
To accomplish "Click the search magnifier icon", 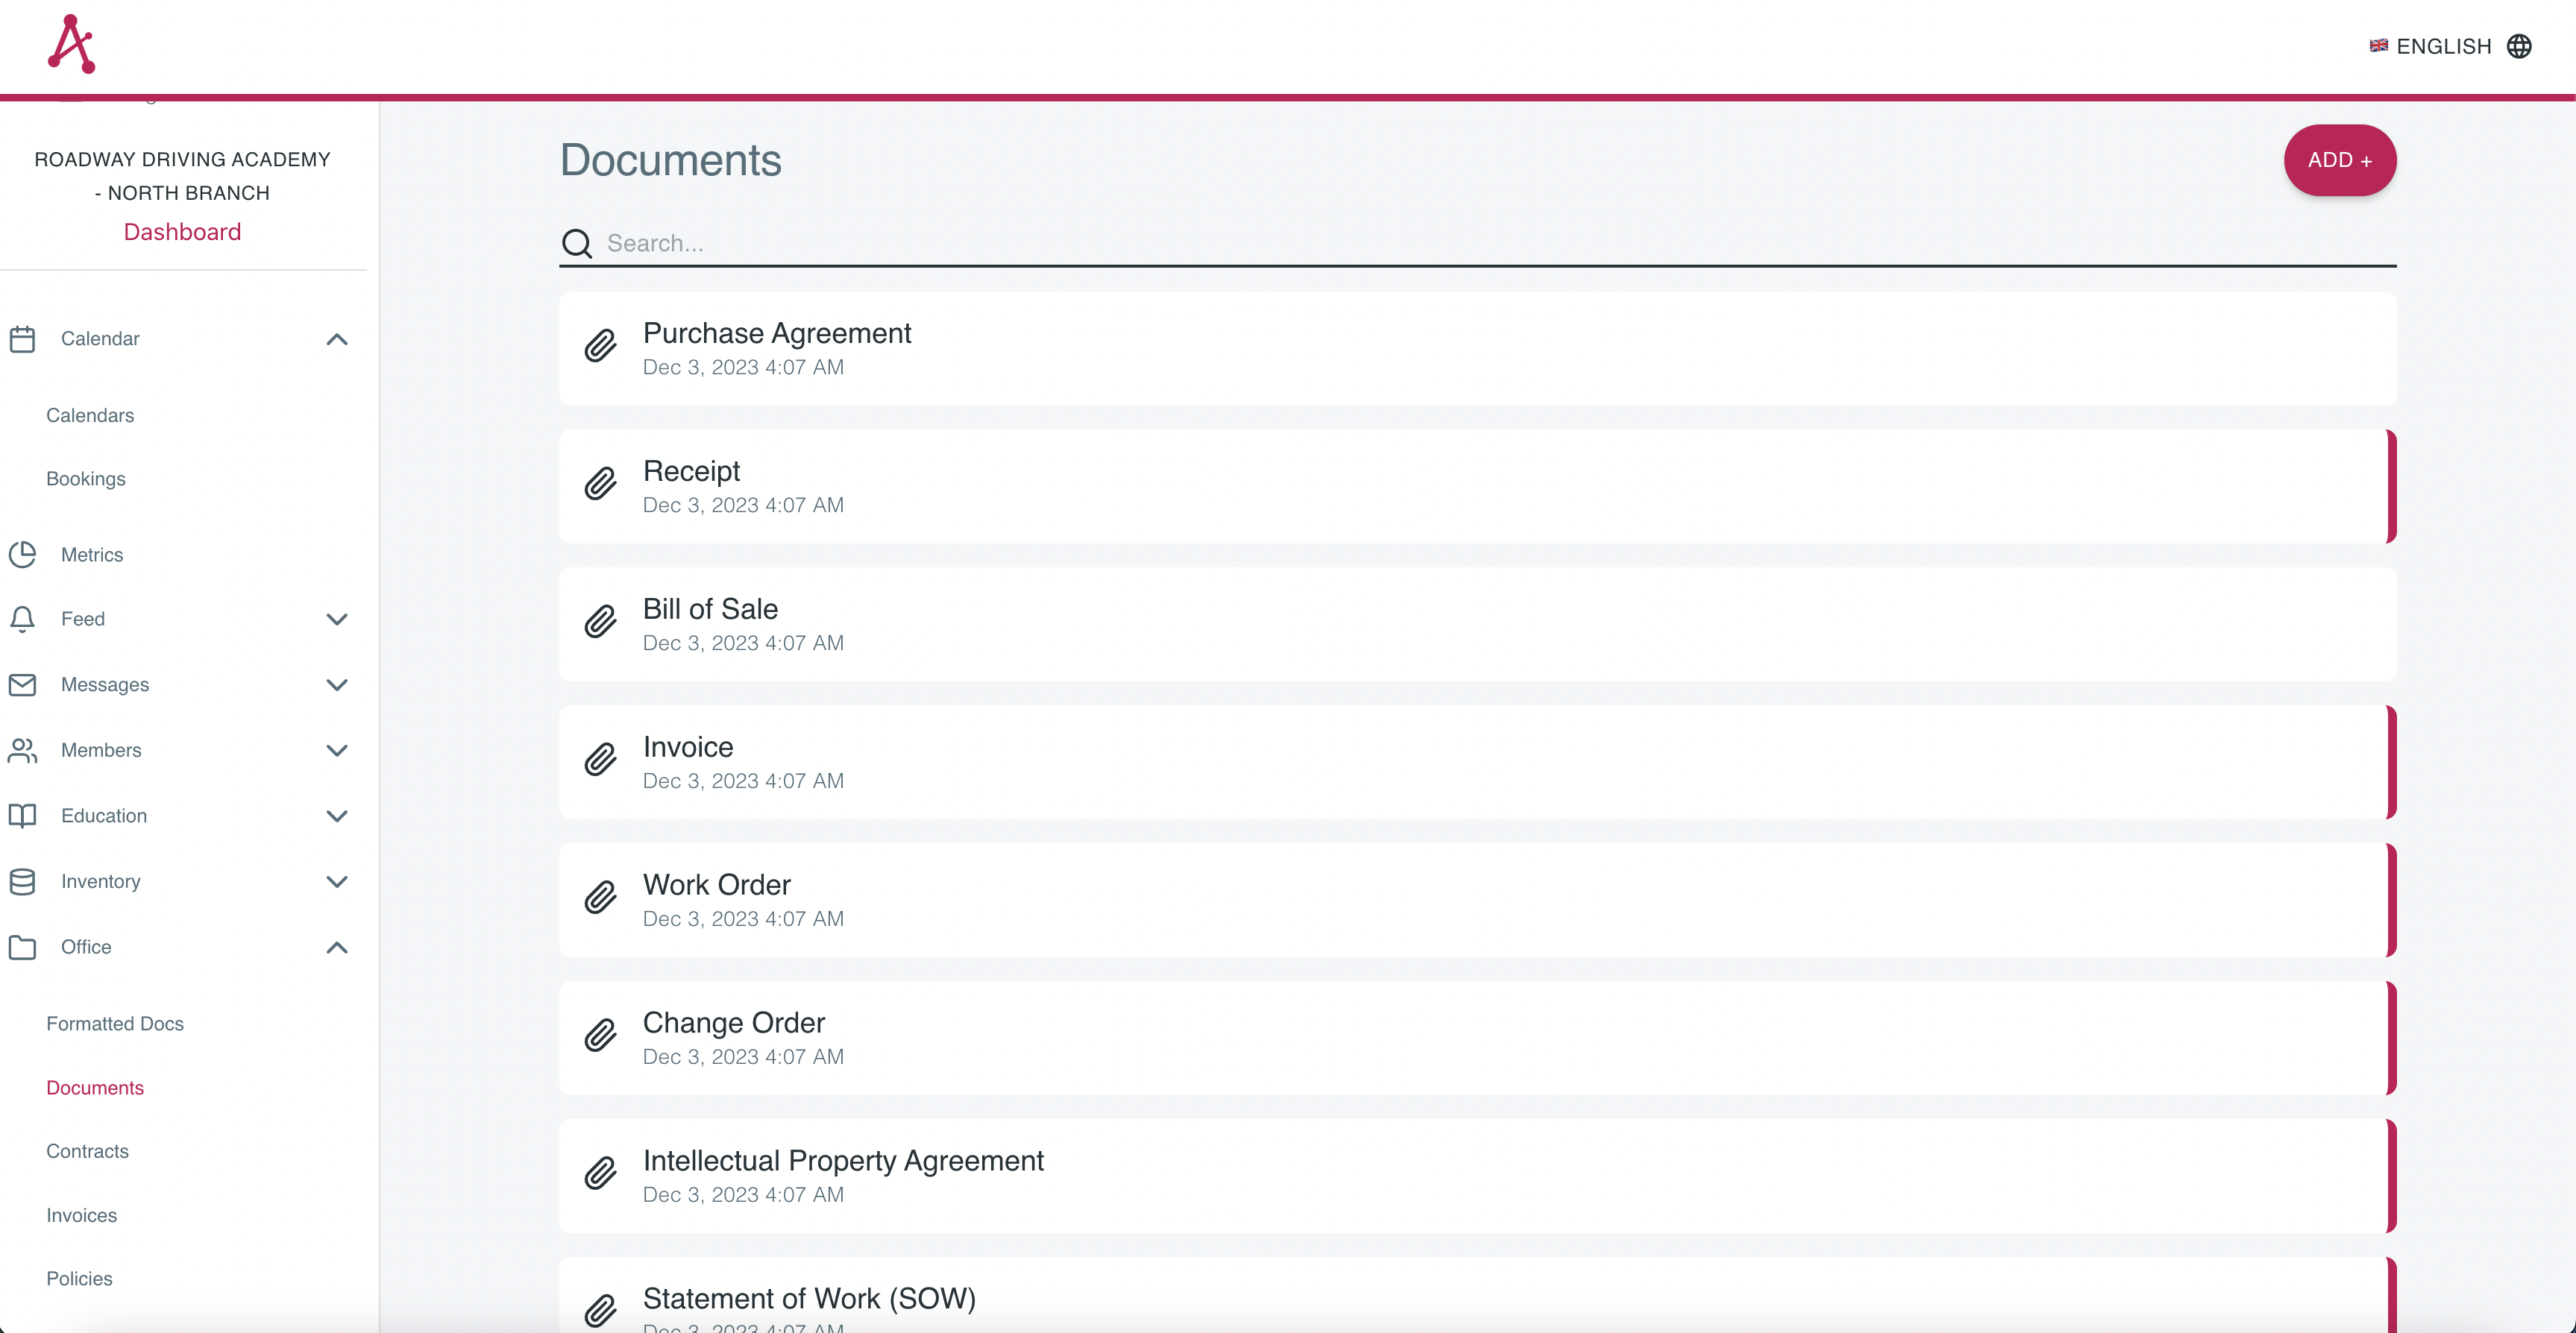I will (x=577, y=243).
